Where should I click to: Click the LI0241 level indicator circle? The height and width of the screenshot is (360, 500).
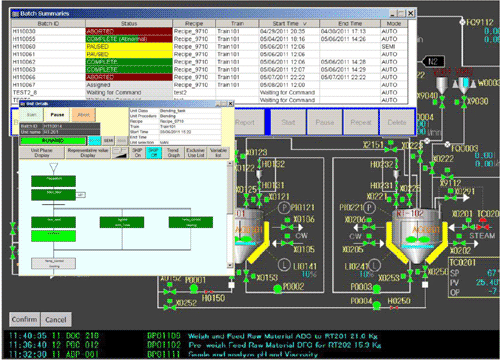375,266
